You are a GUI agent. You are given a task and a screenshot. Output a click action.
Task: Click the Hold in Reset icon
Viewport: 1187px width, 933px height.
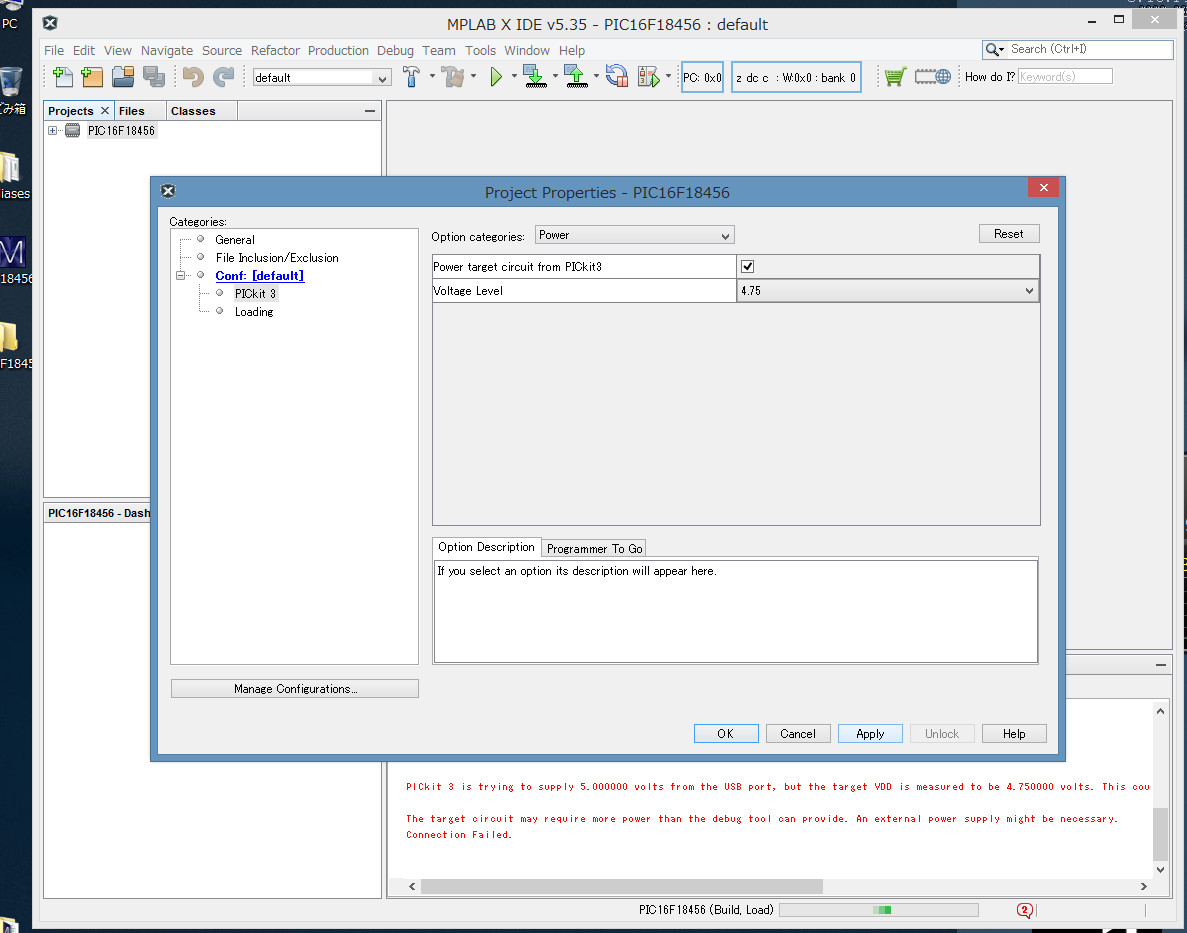617,76
